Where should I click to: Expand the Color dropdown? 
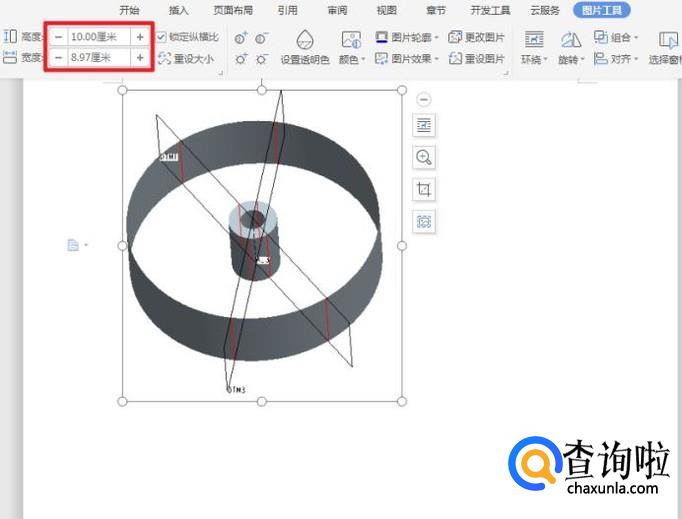point(351,59)
